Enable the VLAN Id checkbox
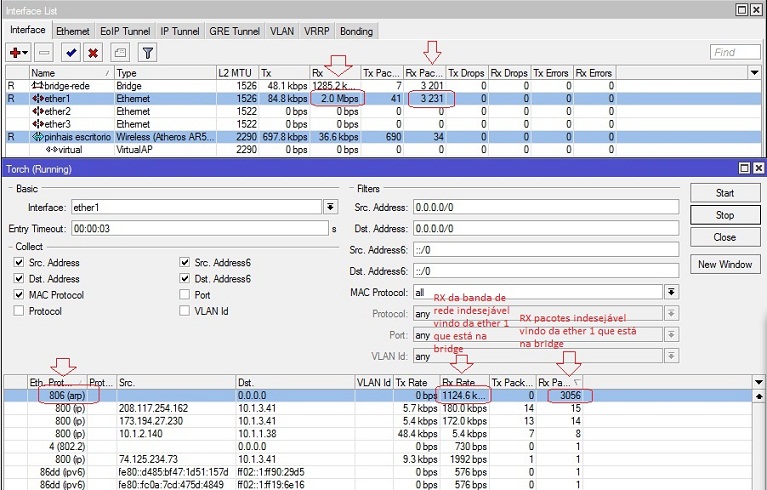The height and width of the screenshot is (490, 767). coord(185,311)
